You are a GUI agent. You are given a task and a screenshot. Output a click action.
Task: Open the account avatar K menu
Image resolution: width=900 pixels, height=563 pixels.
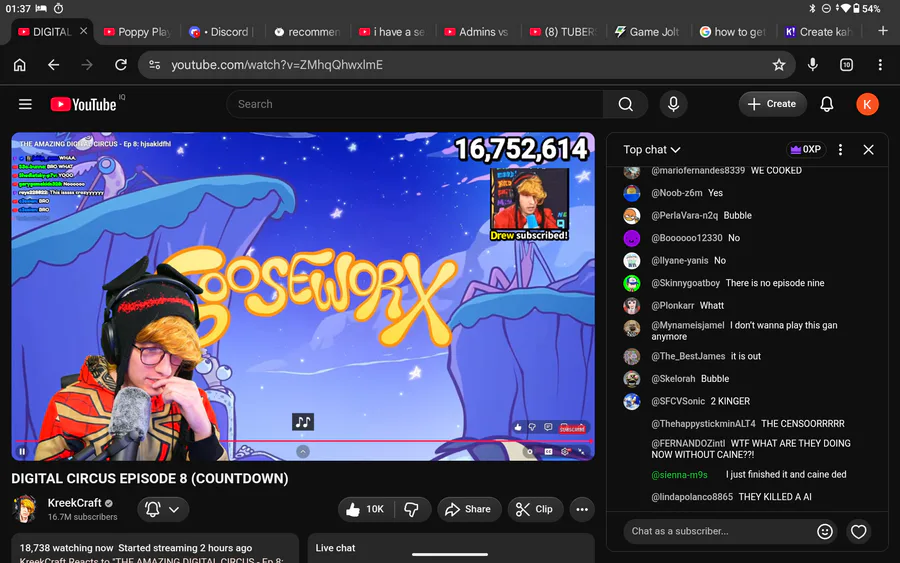click(867, 104)
